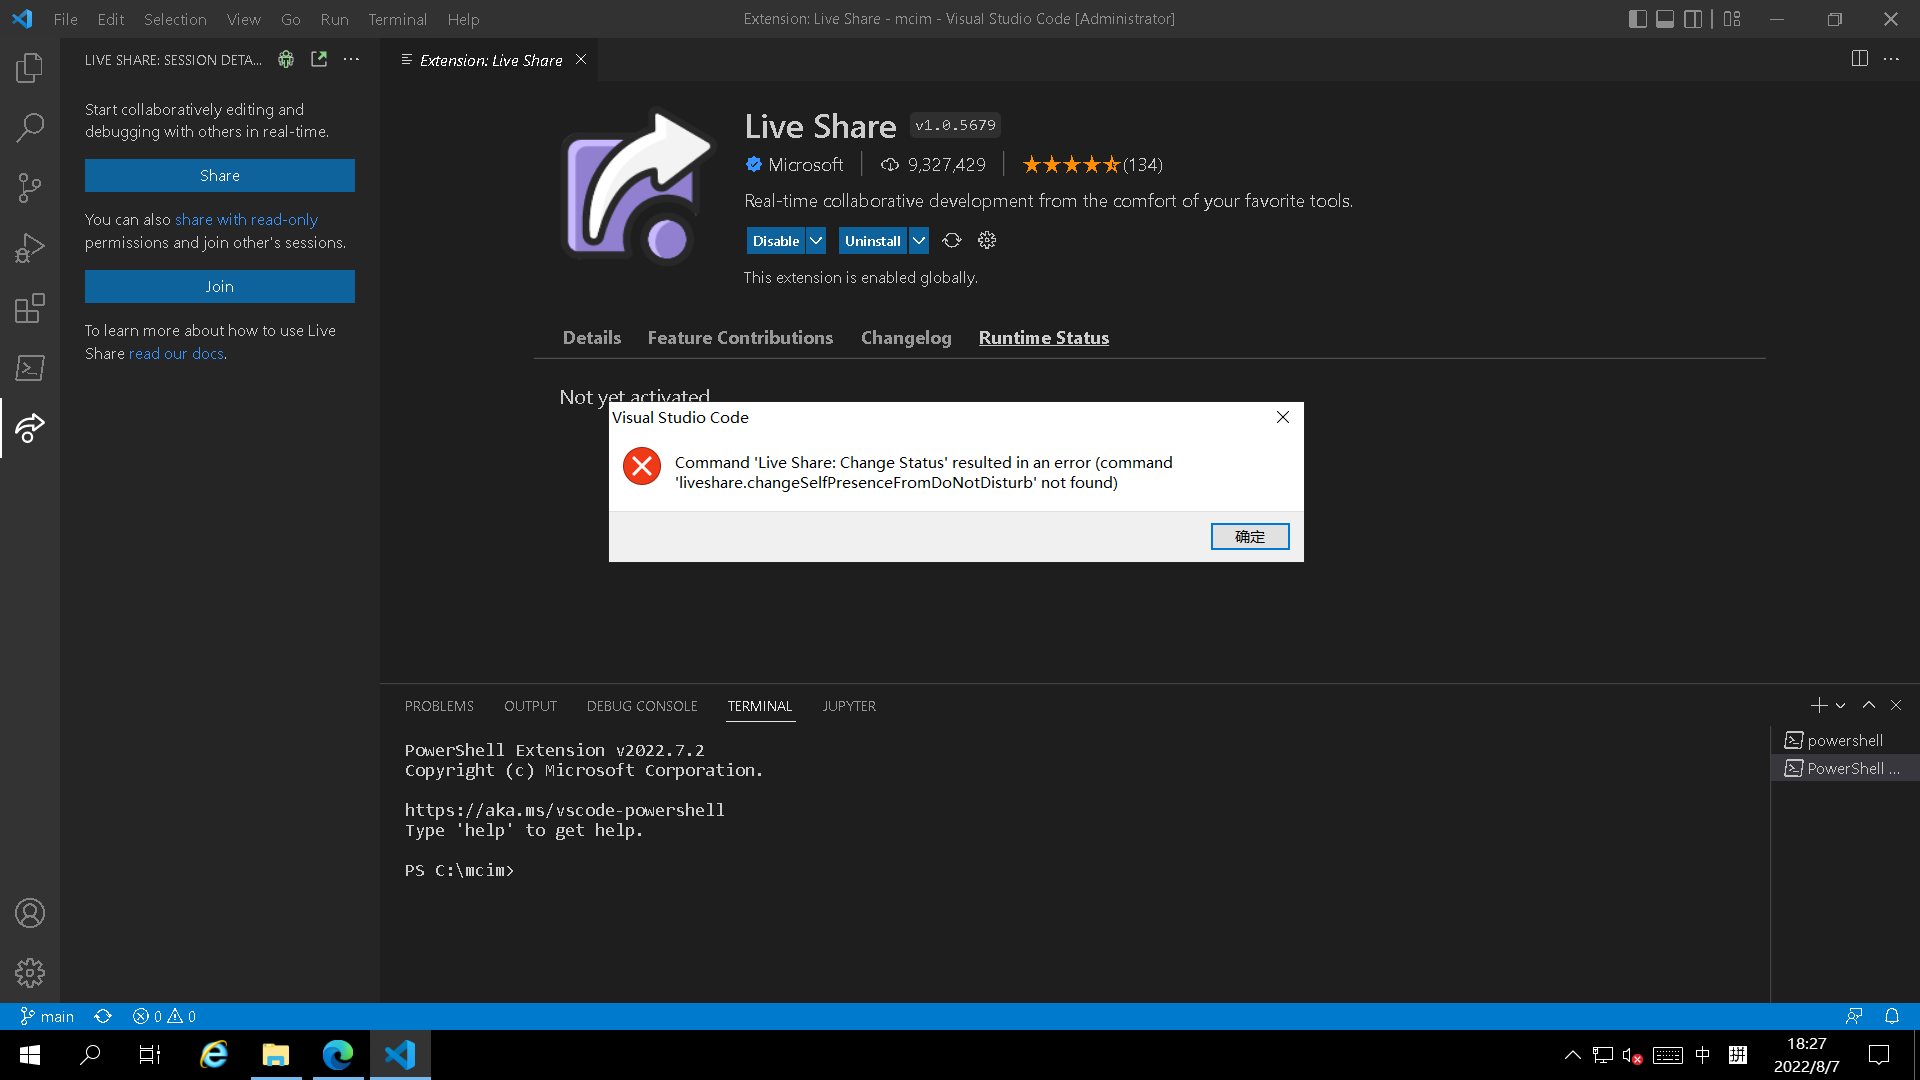1920x1080 pixels.
Task: Open the Terminal menu
Action: 397,19
